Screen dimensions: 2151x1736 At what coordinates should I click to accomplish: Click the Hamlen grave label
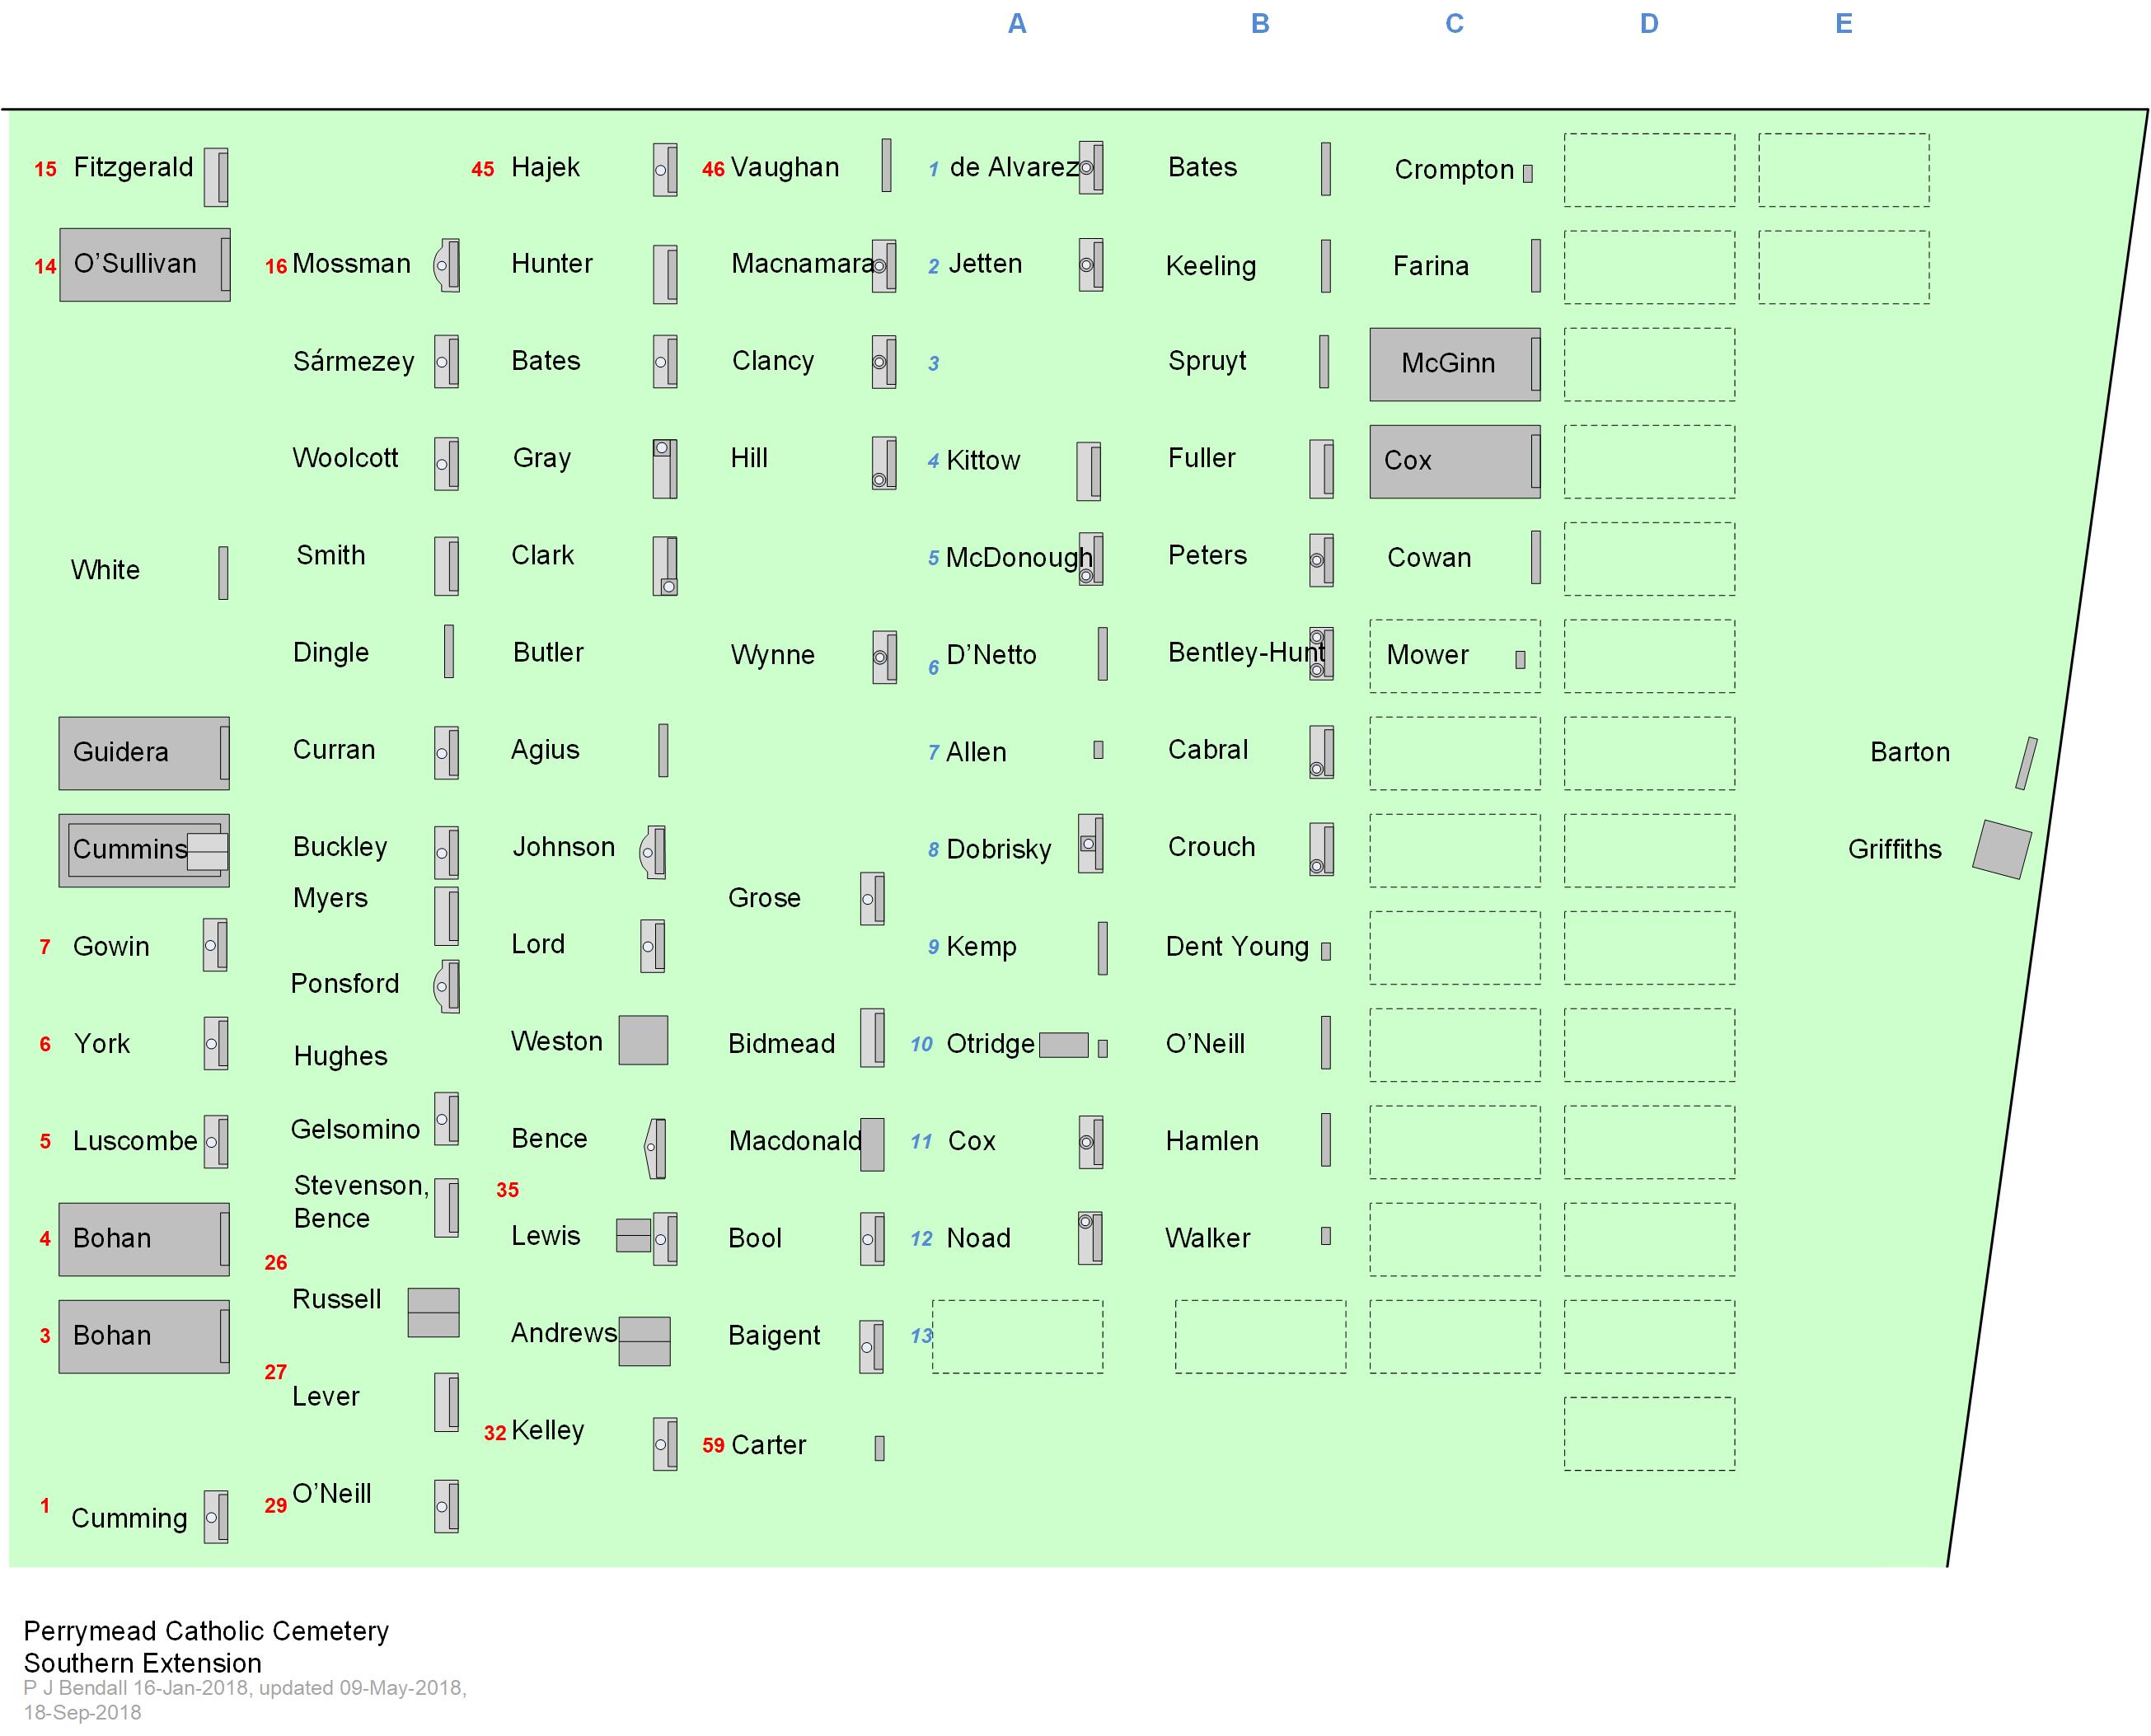pyautogui.click(x=1212, y=1141)
